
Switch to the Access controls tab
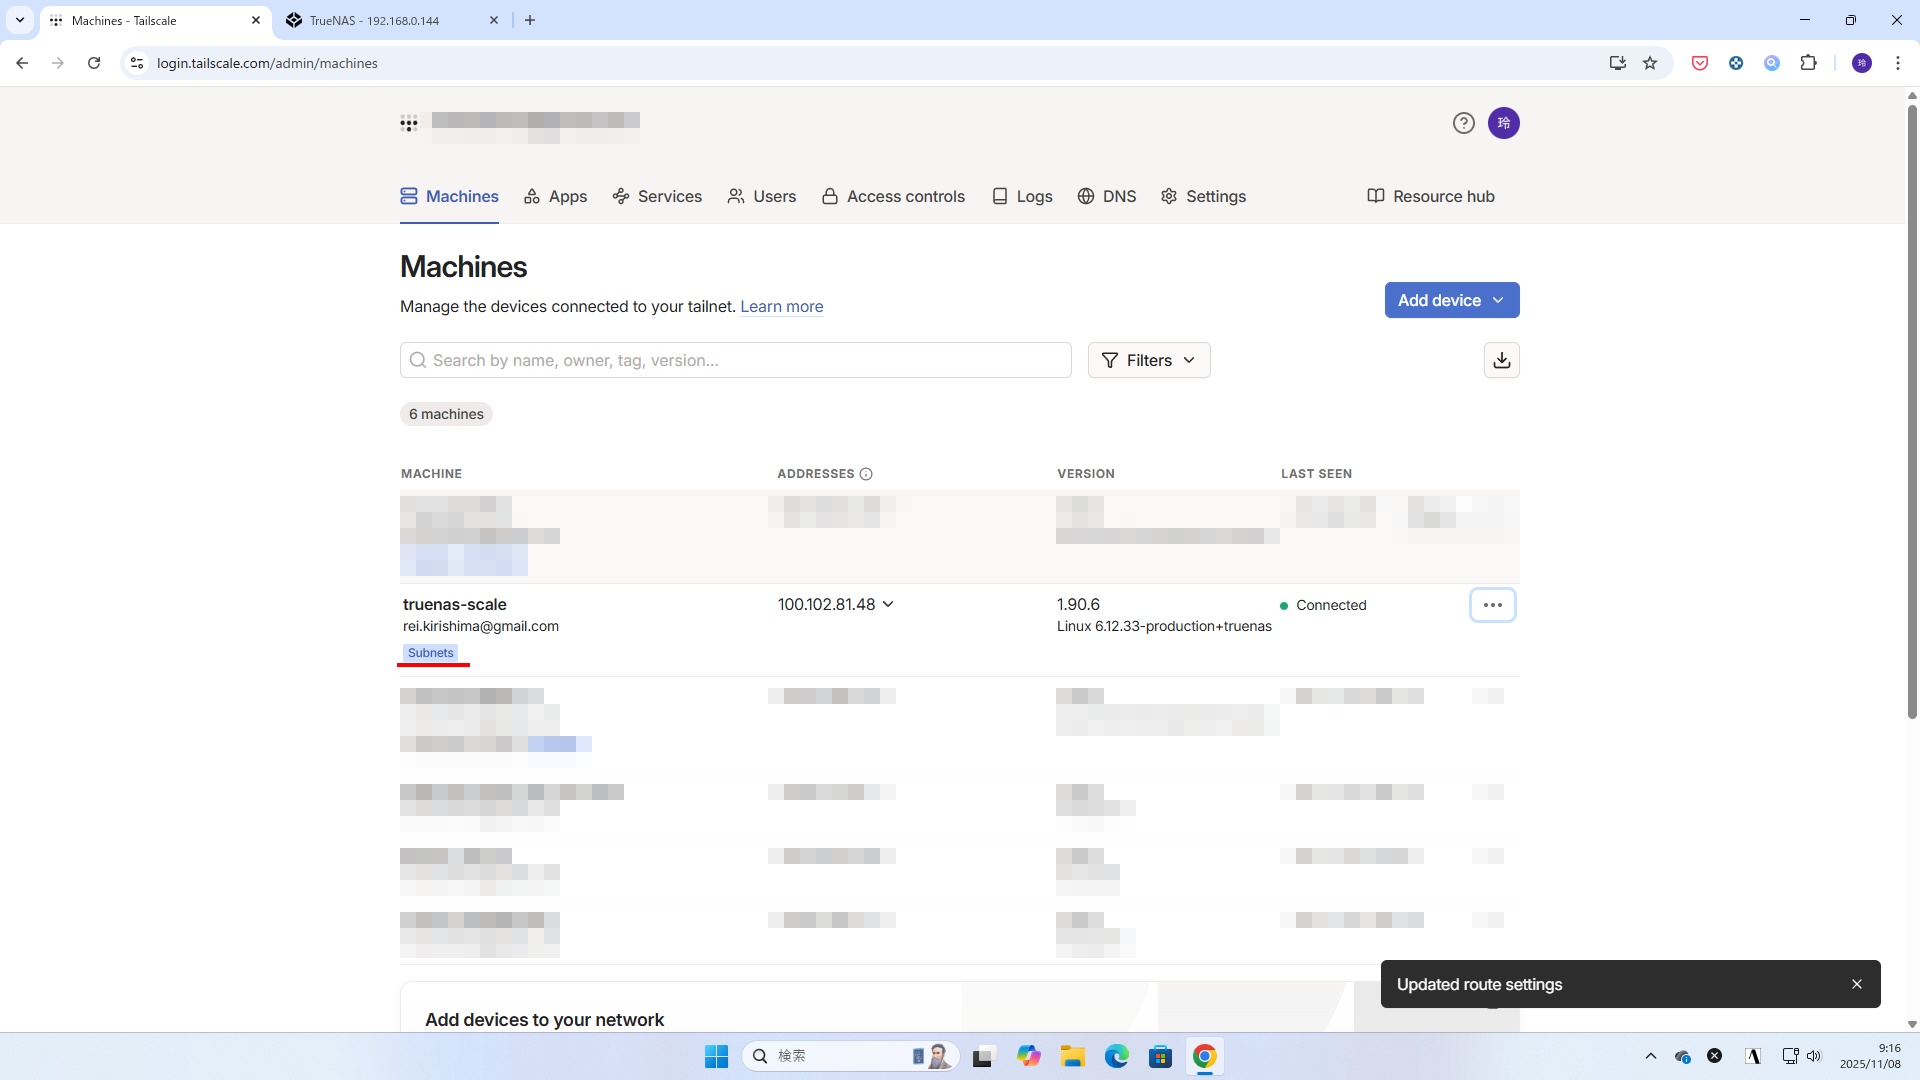893,196
